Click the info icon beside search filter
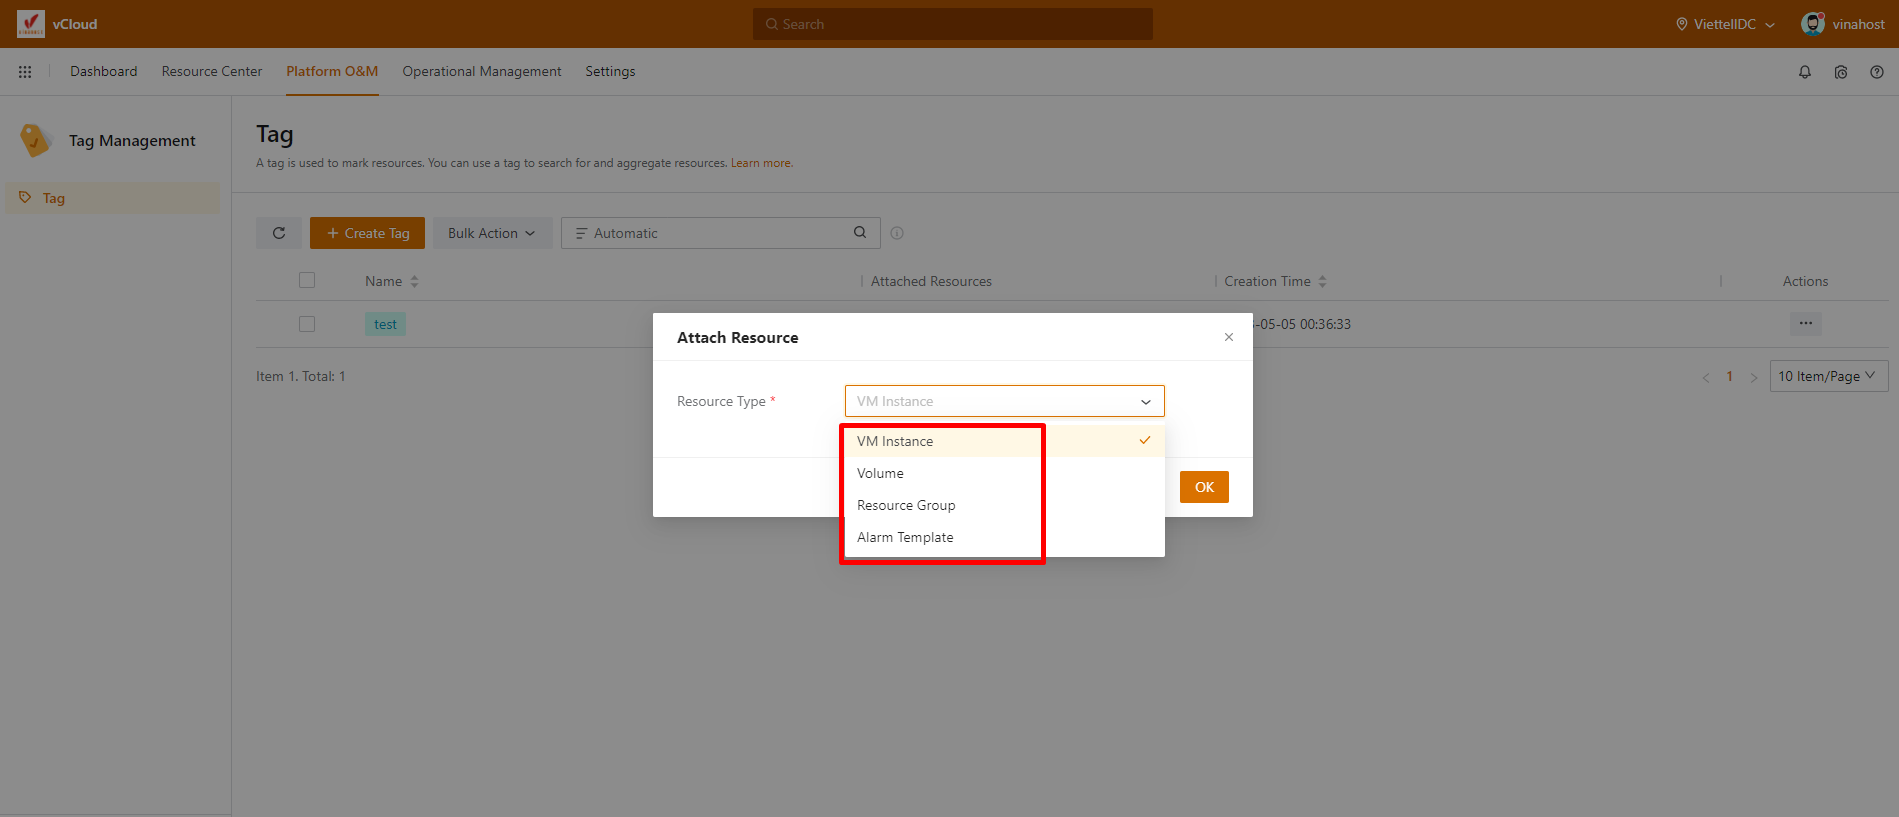 pos(897,233)
